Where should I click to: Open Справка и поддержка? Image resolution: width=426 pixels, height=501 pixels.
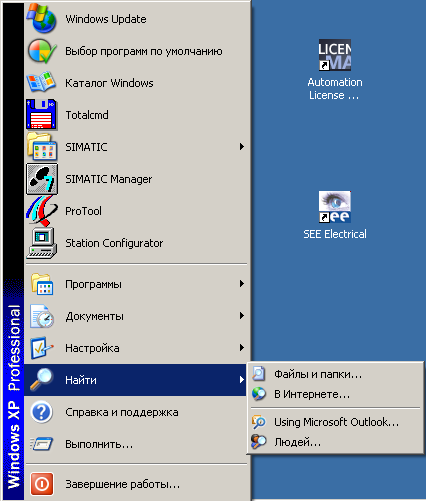(x=136, y=412)
